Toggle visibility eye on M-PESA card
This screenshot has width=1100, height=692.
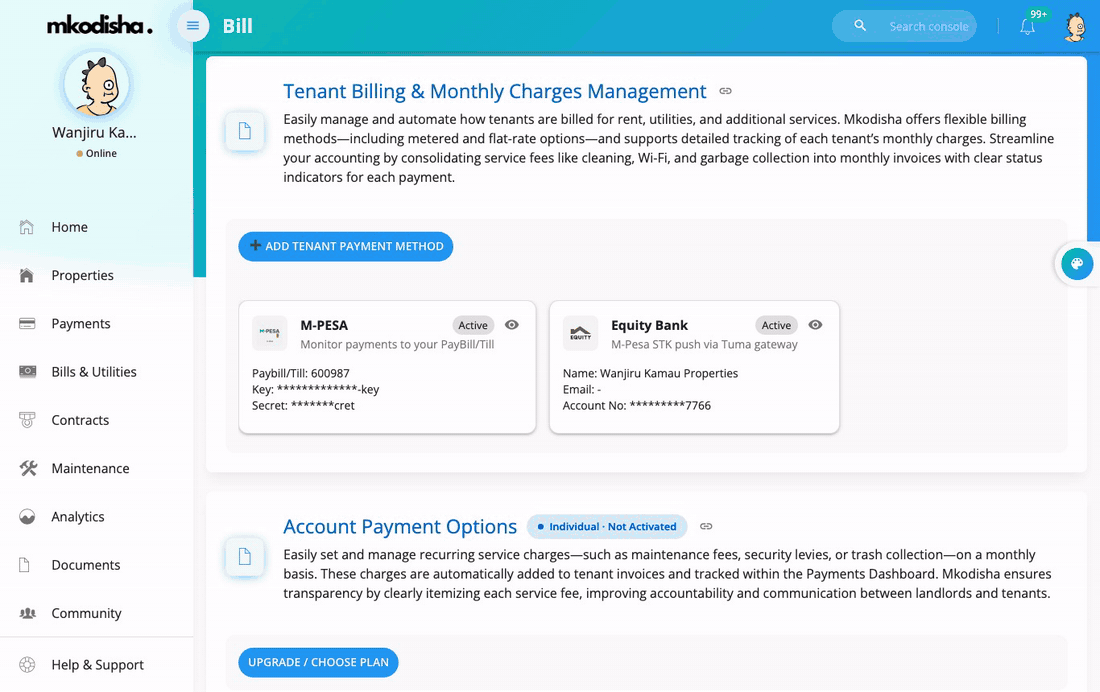pos(512,325)
